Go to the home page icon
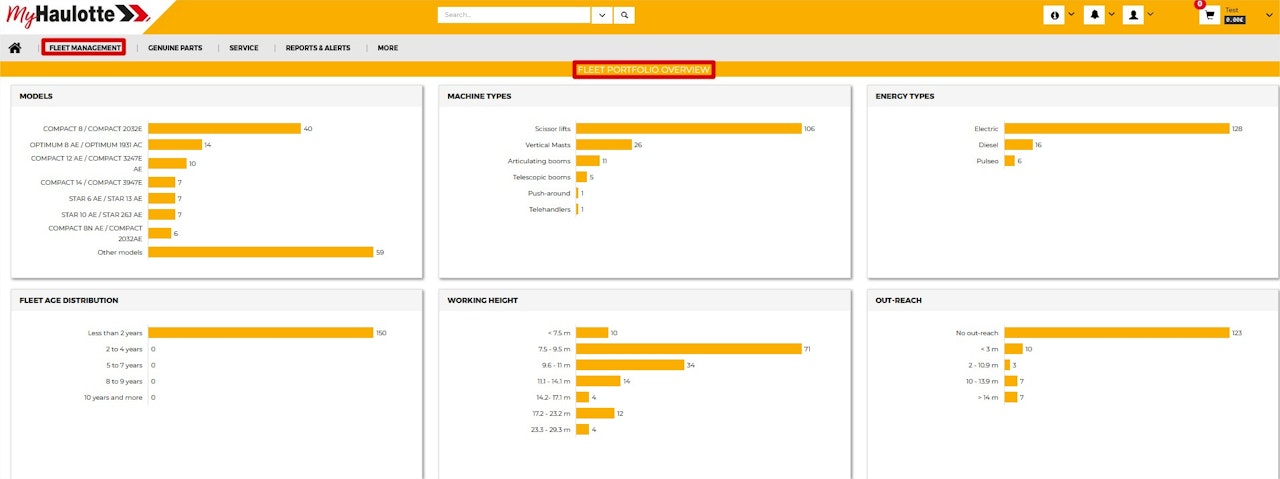1280x479 pixels. coord(15,48)
